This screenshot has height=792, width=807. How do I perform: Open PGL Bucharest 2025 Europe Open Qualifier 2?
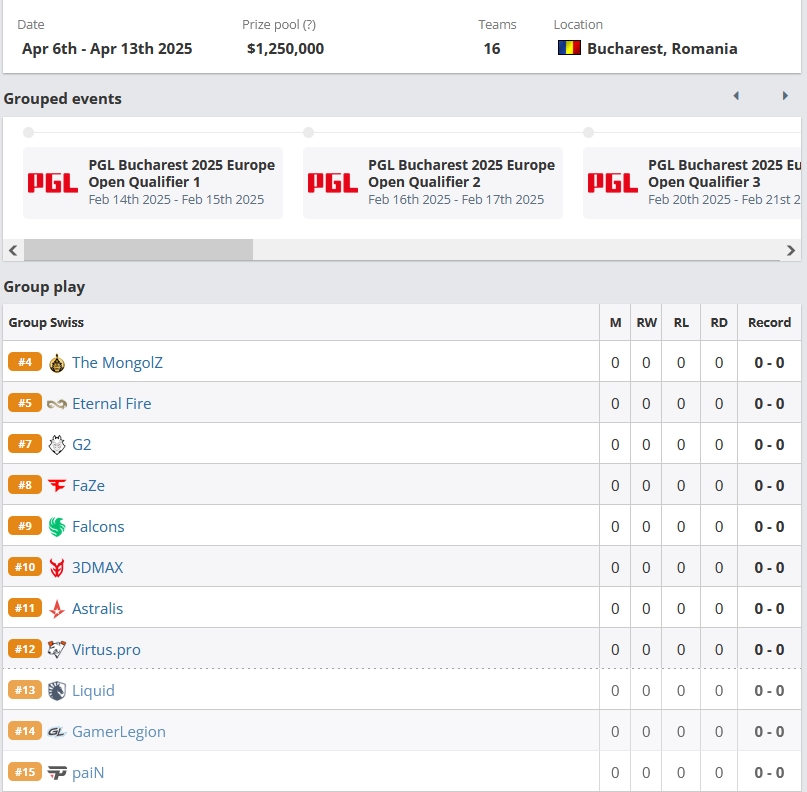[x=433, y=183]
